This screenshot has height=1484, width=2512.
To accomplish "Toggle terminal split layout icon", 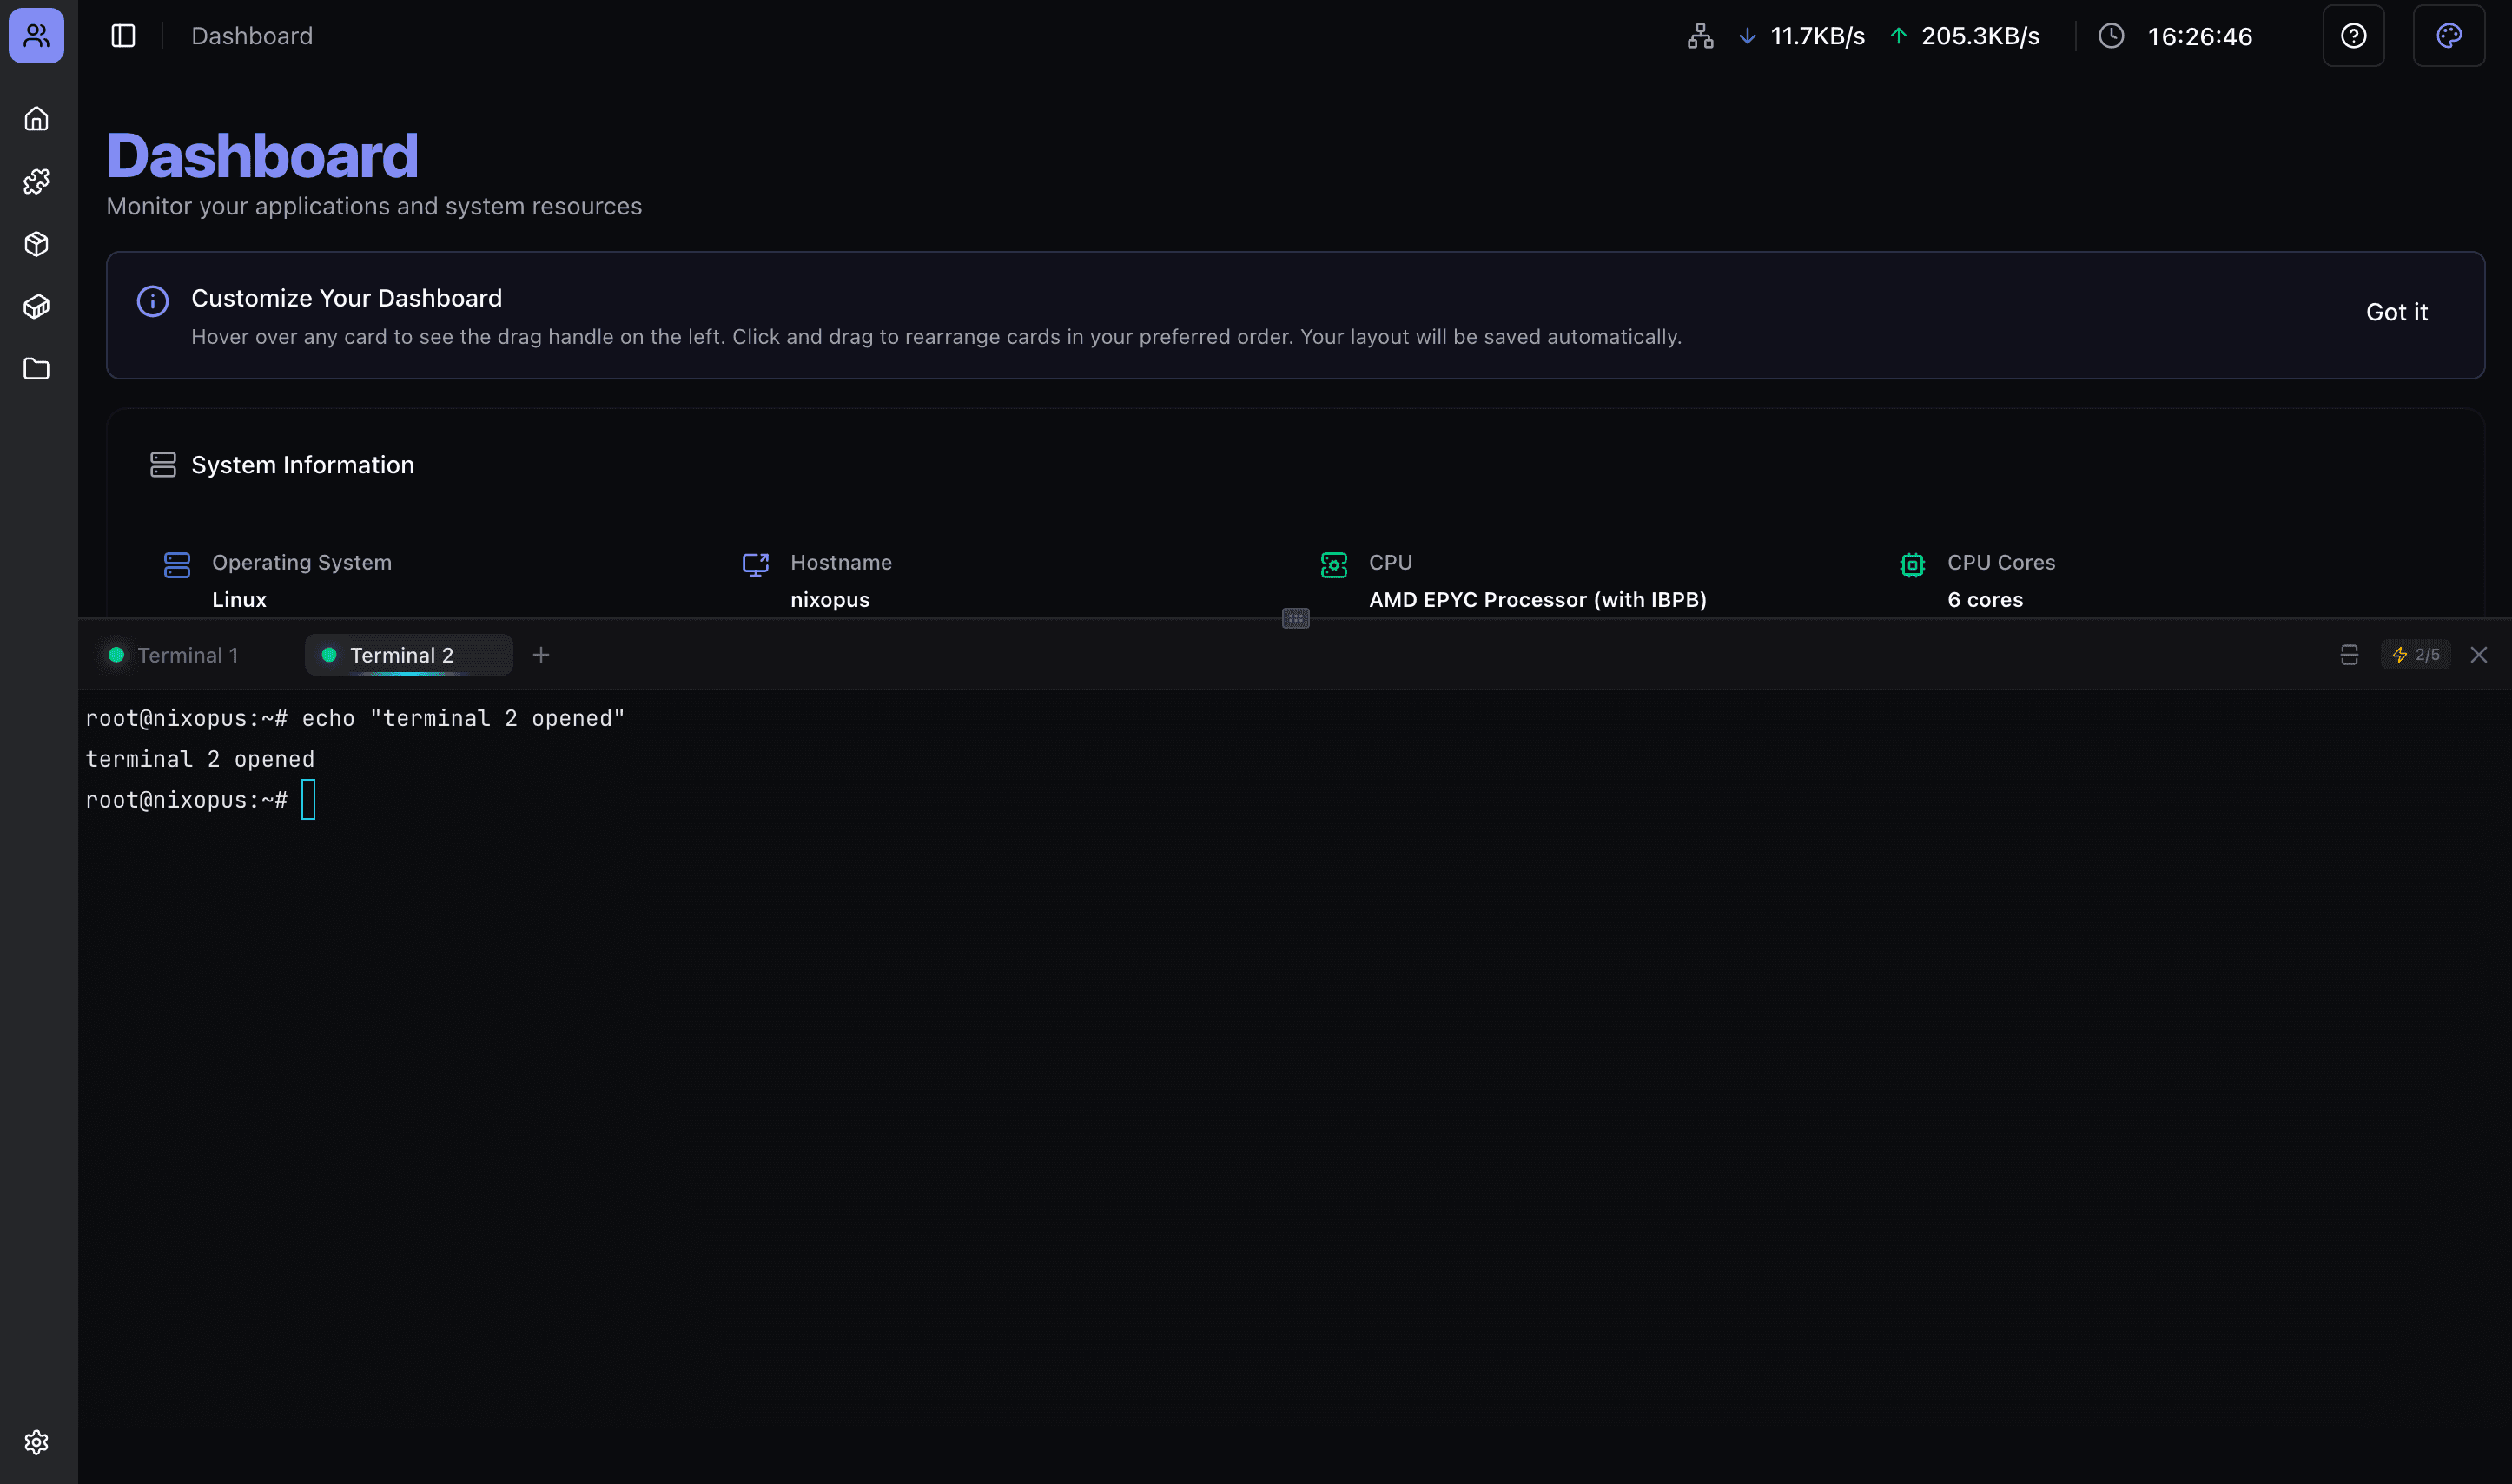I will pyautogui.click(x=2349, y=655).
